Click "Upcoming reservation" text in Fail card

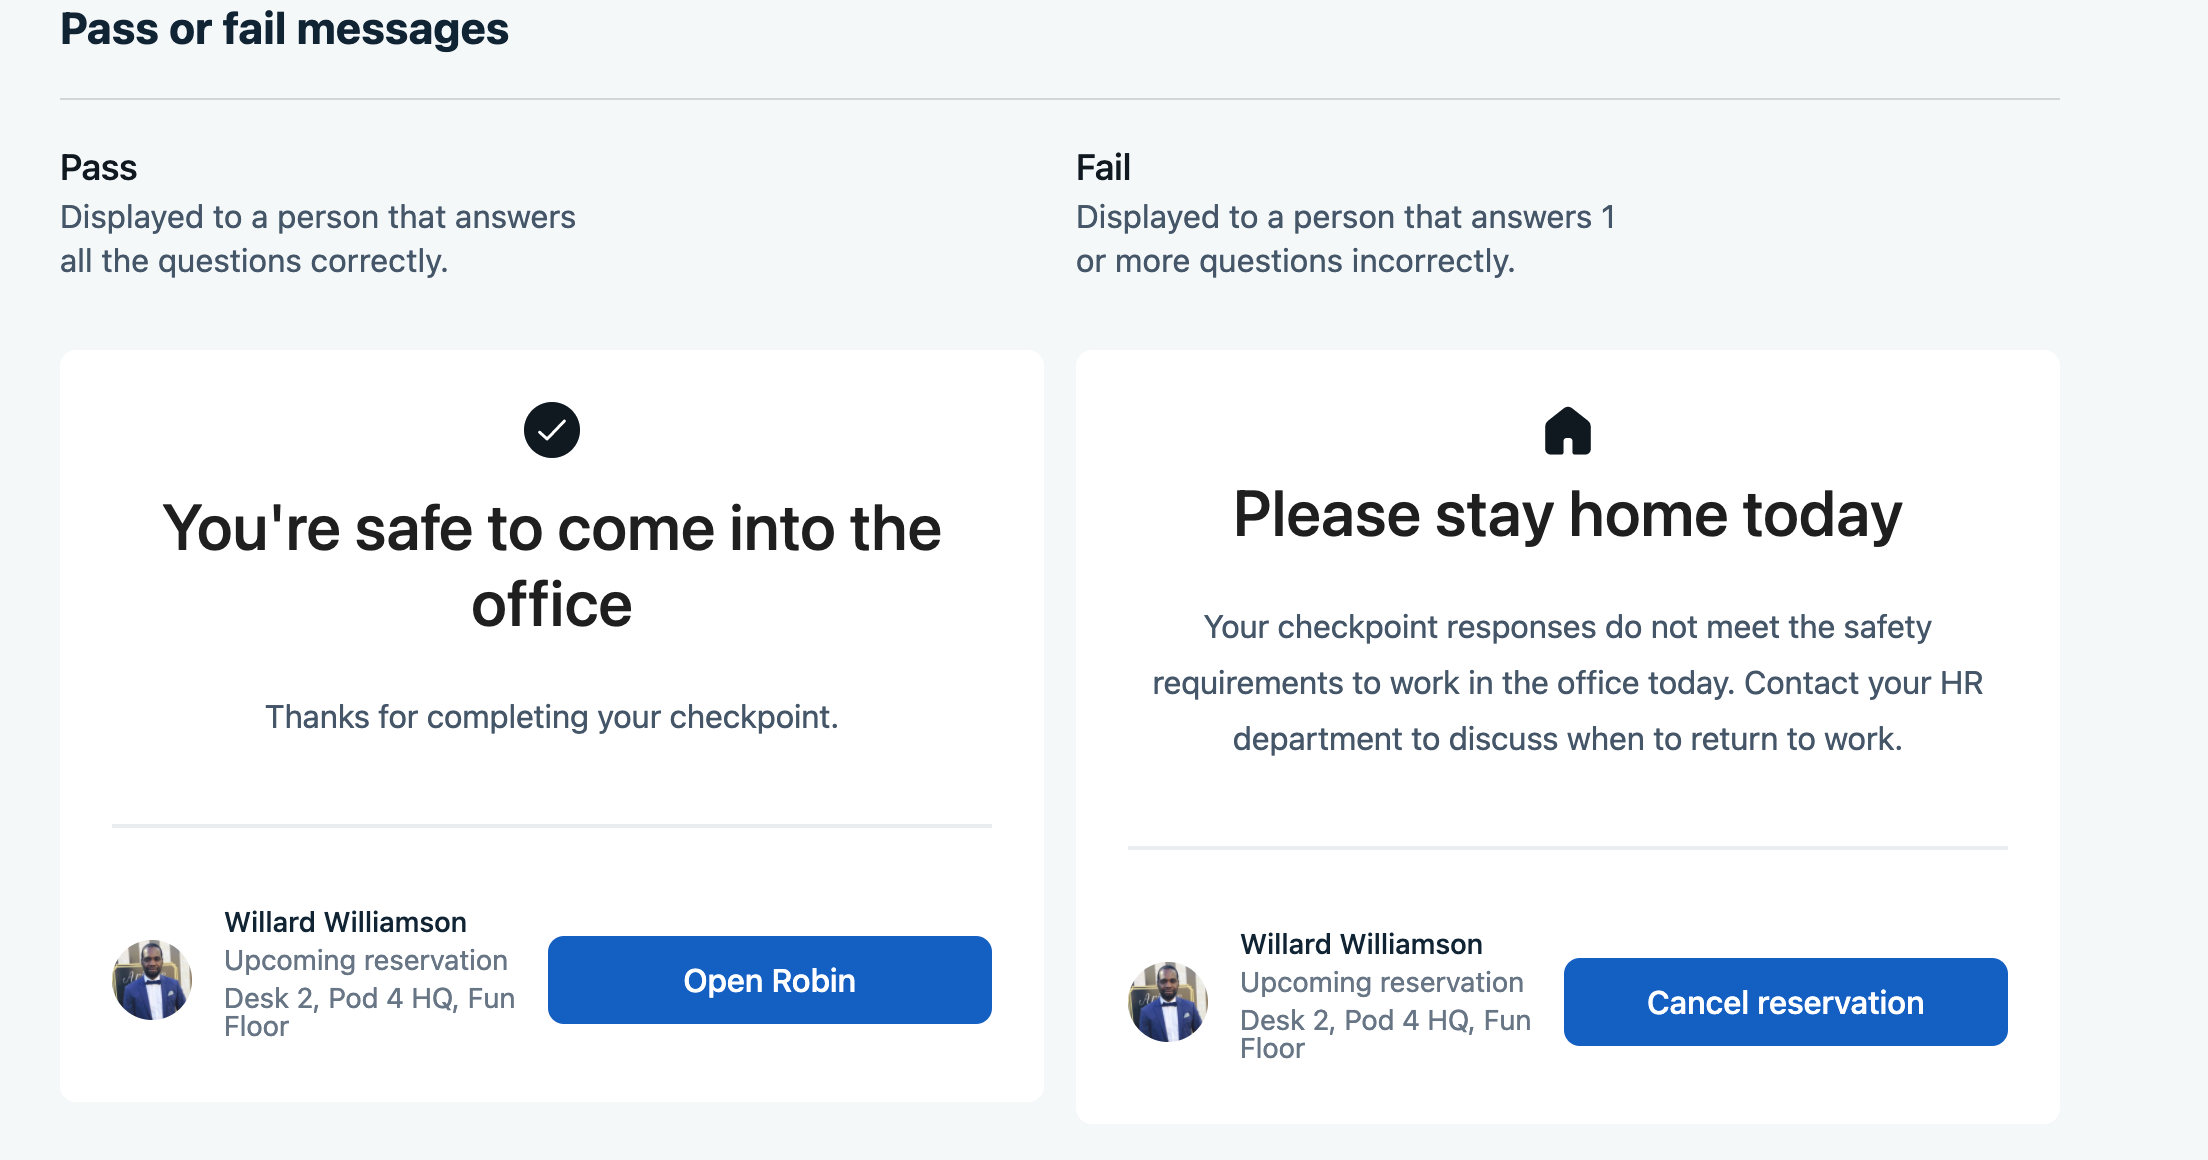(x=1382, y=982)
